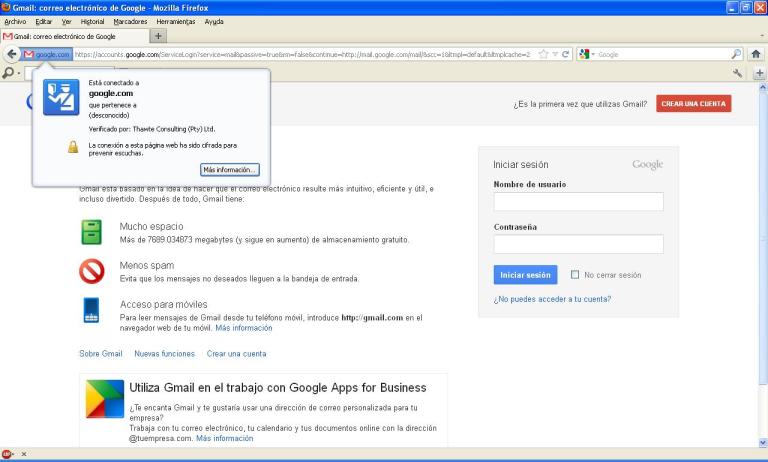Image resolution: width=768 pixels, height=462 pixels.
Task: Click the green filing cabinet storage icon
Action: 92,232
